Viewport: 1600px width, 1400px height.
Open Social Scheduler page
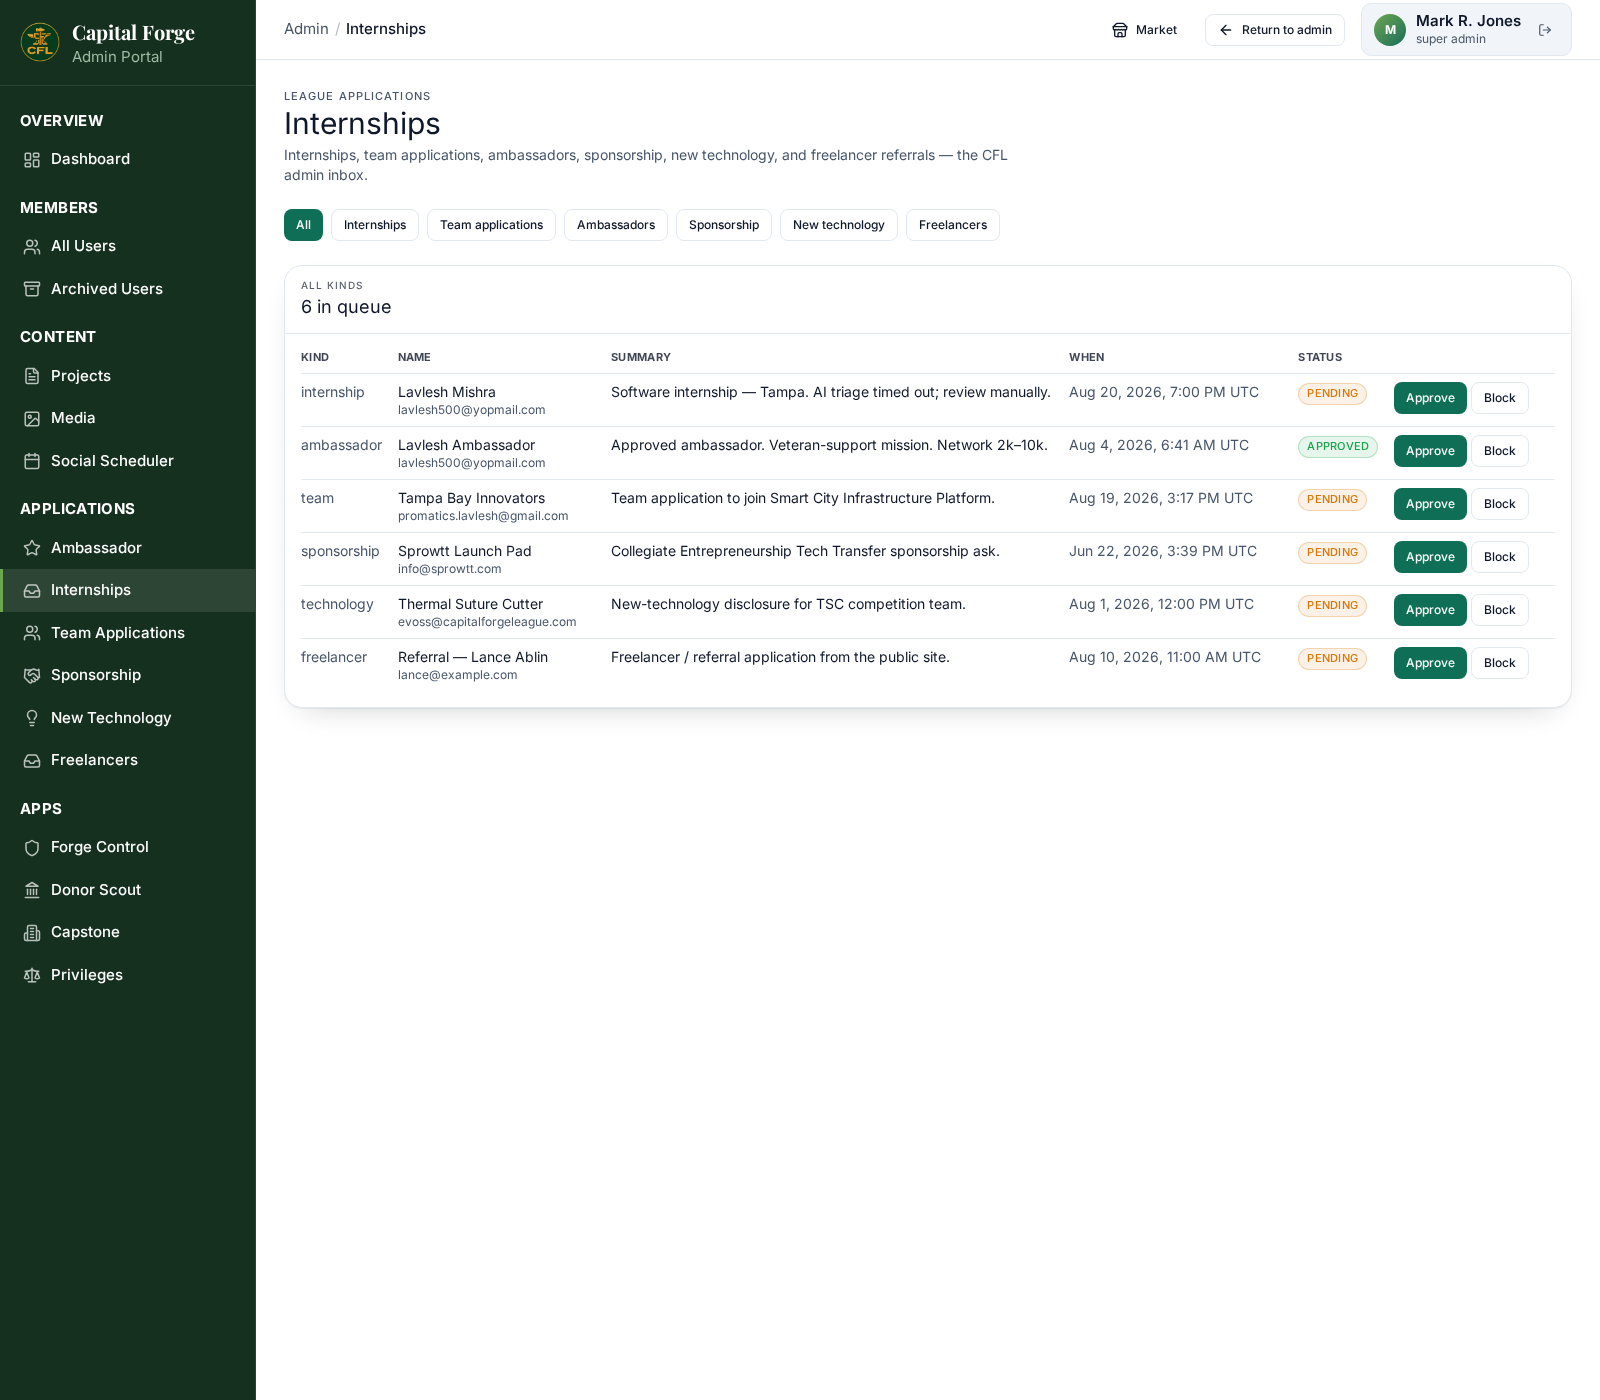click(x=128, y=461)
